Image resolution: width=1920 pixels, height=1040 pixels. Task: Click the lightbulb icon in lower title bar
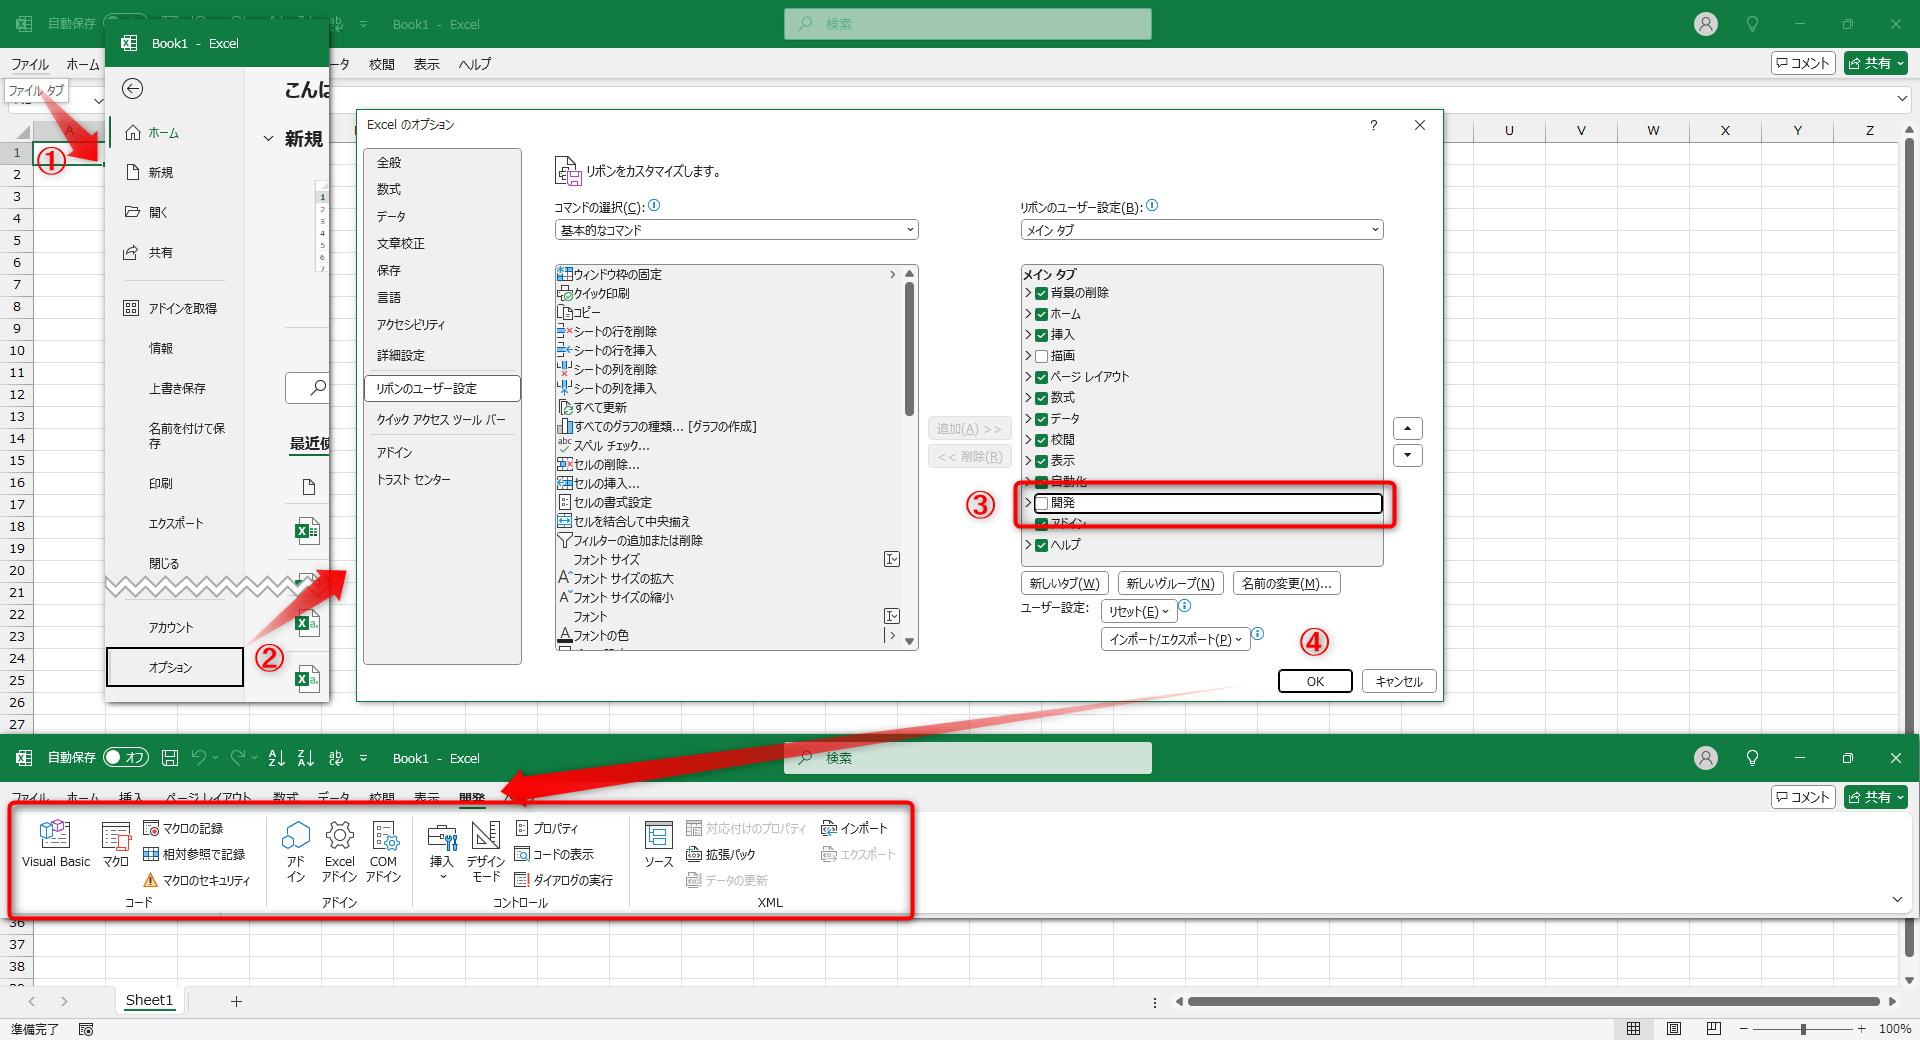click(x=1752, y=758)
